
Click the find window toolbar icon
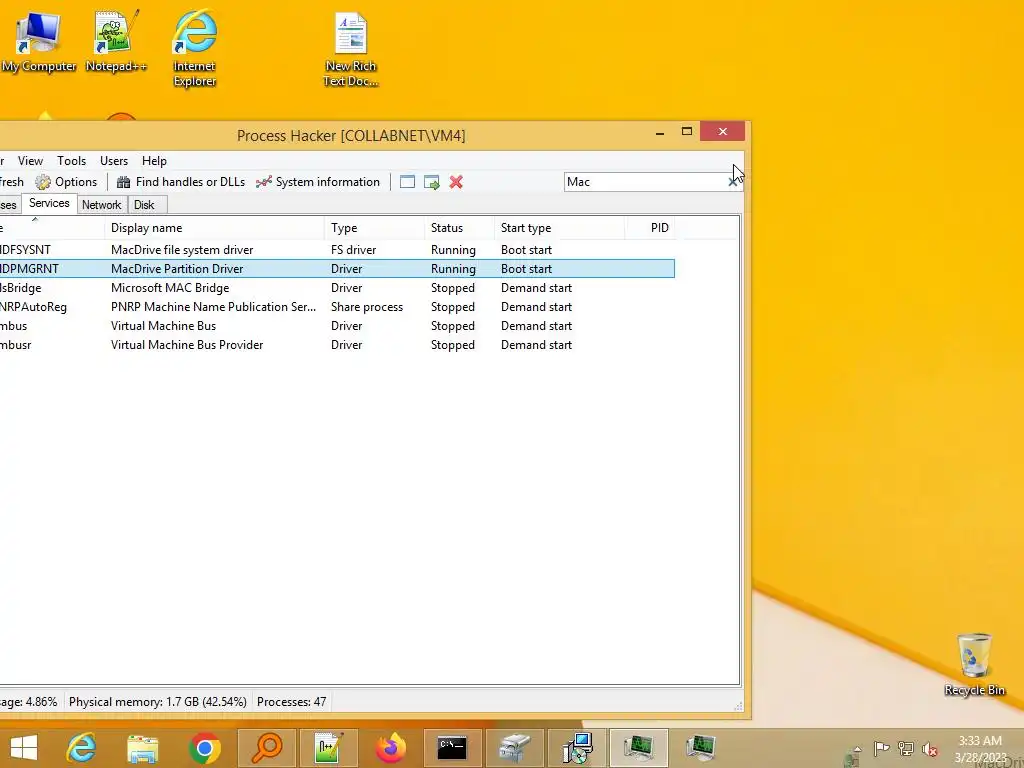[x=407, y=182]
